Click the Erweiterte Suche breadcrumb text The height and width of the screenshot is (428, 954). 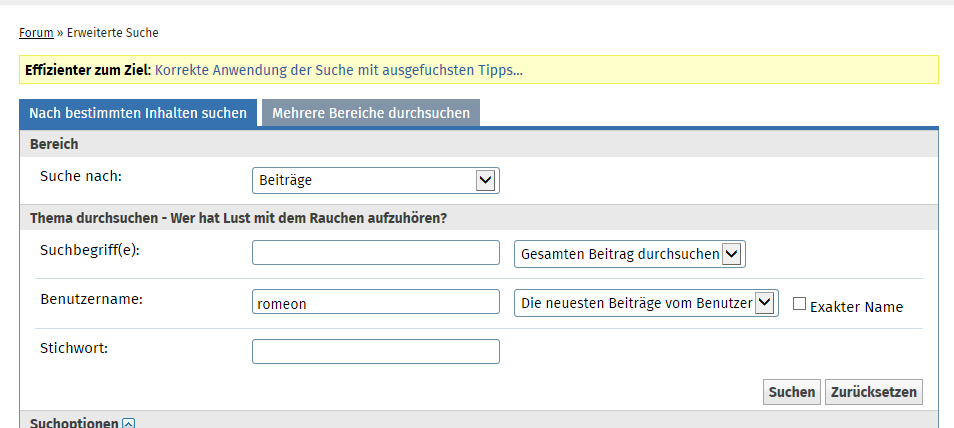coord(113,33)
